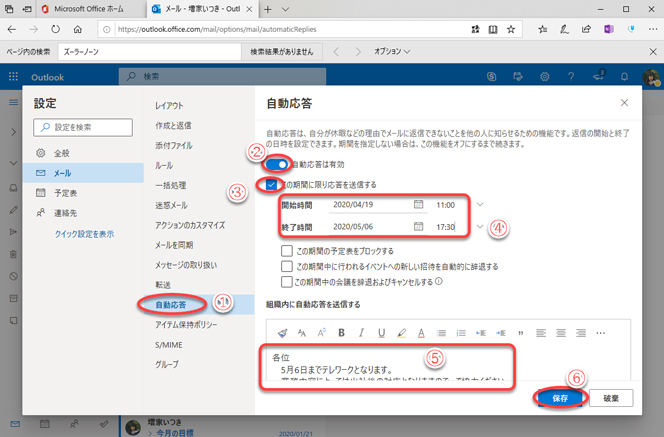Open クイック設定を表示 link

[84, 234]
